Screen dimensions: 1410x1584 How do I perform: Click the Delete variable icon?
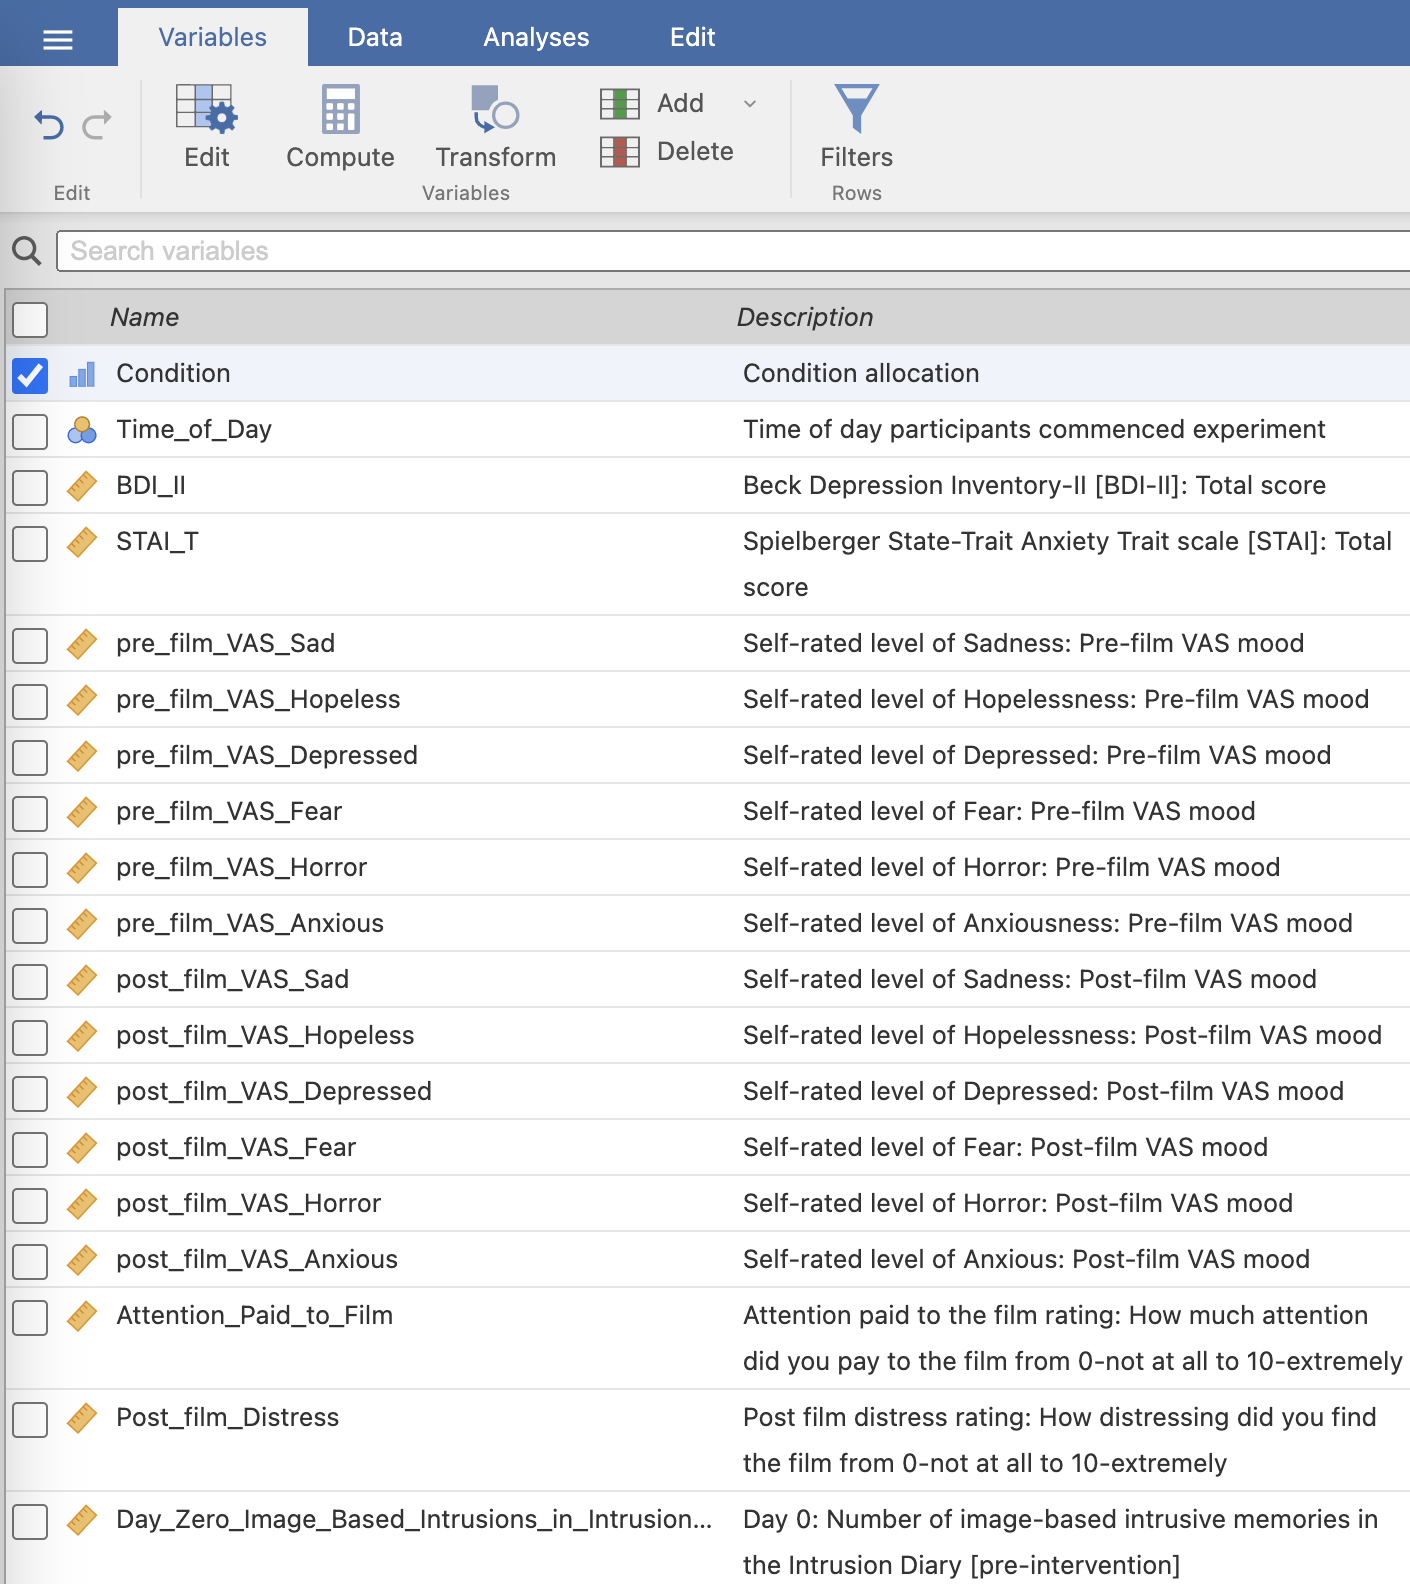pyautogui.click(x=620, y=152)
